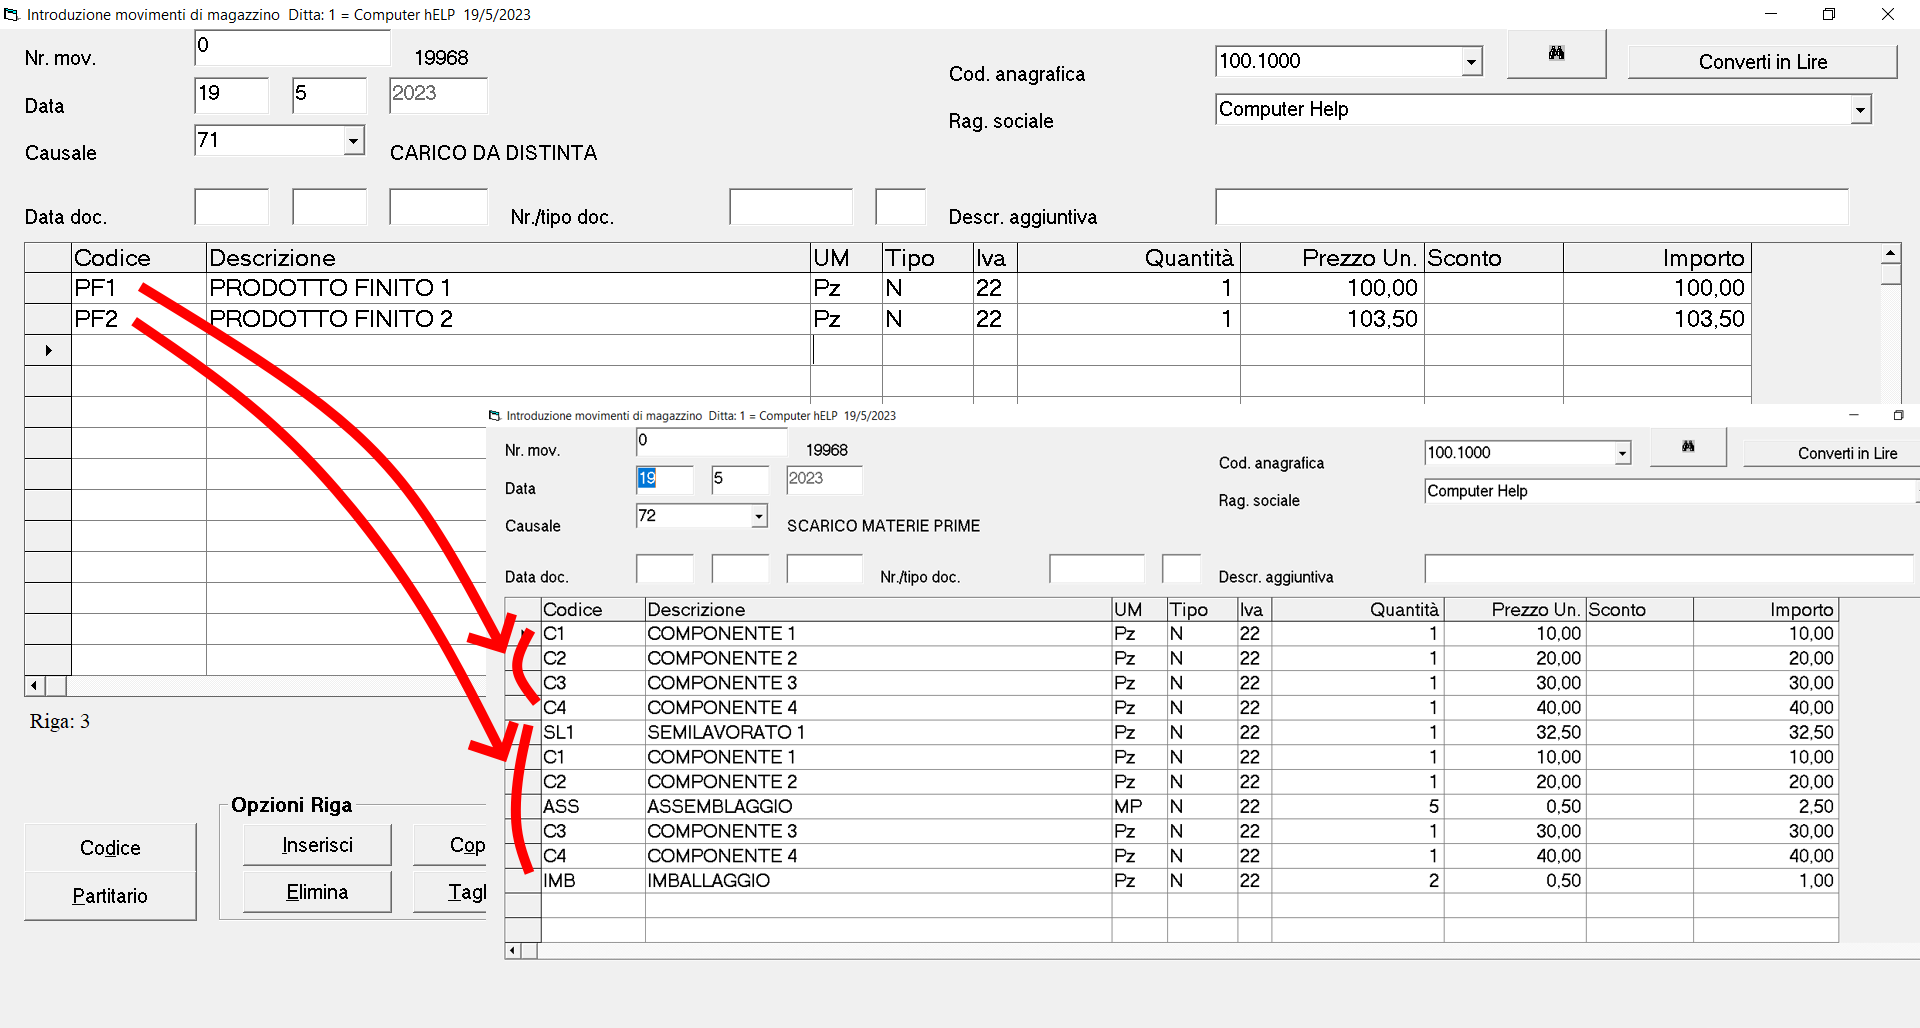Expand Rag. sociale dropdown showing Computer Help
Viewport: 1920px width, 1028px height.
[x=1860, y=110]
